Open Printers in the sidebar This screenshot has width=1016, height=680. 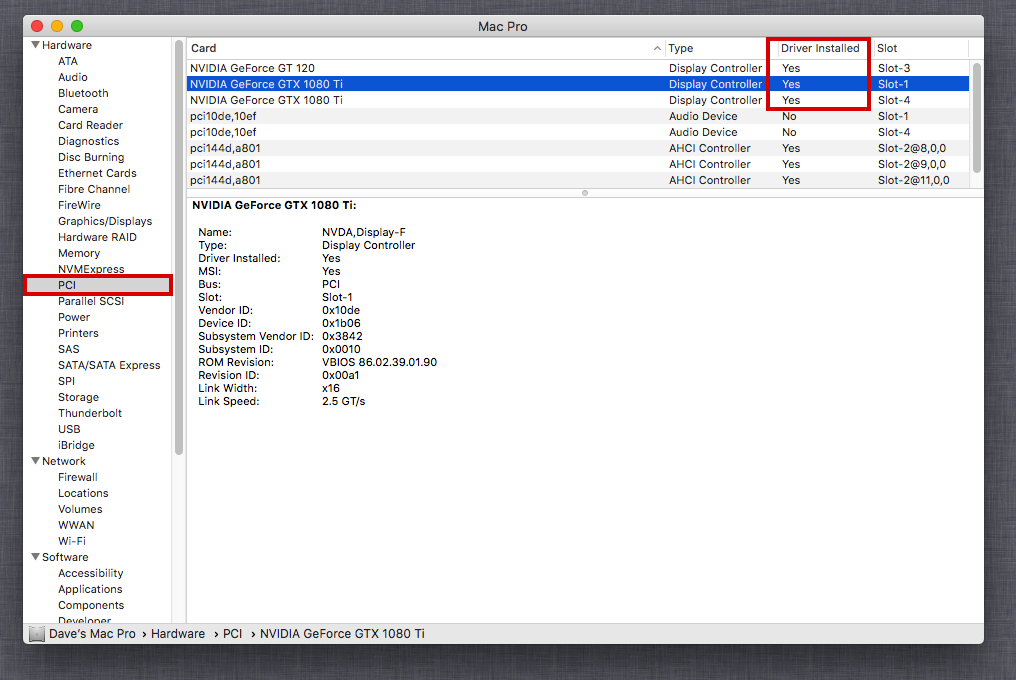click(78, 333)
